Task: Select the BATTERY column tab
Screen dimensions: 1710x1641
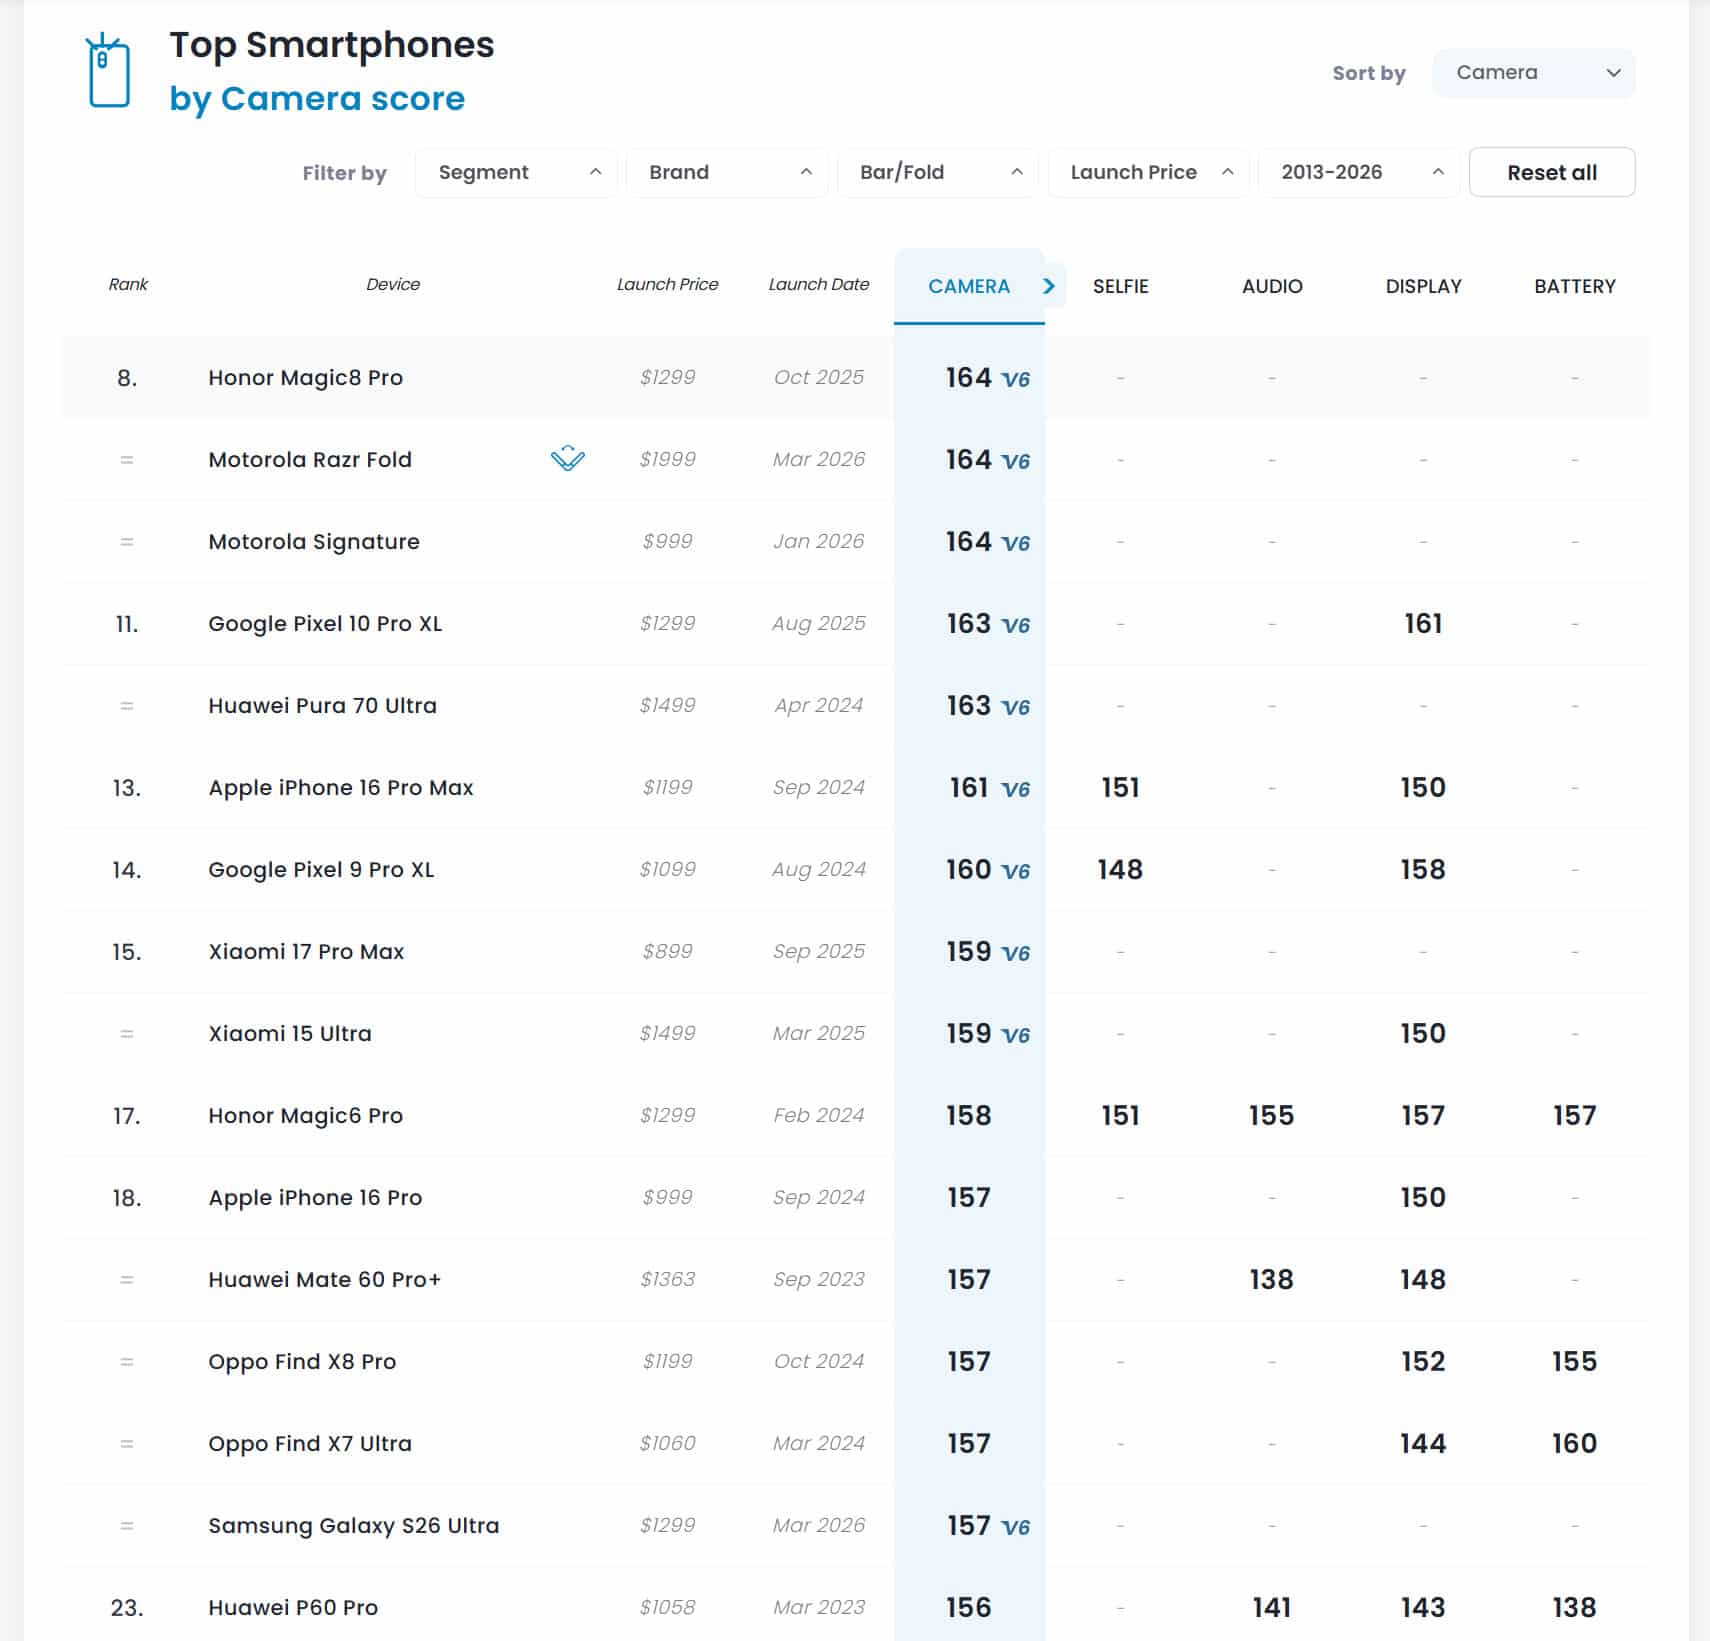Action: coord(1574,286)
